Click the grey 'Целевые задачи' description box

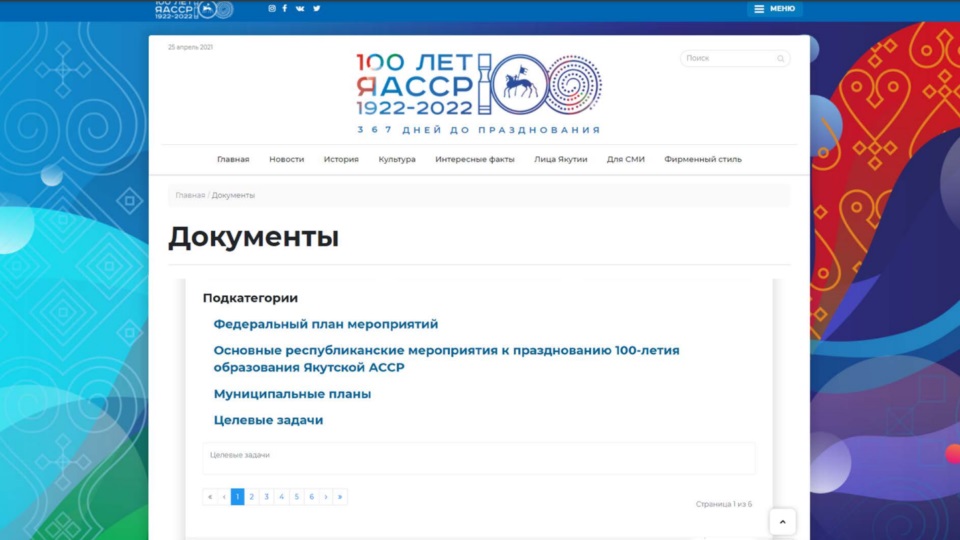click(479, 459)
